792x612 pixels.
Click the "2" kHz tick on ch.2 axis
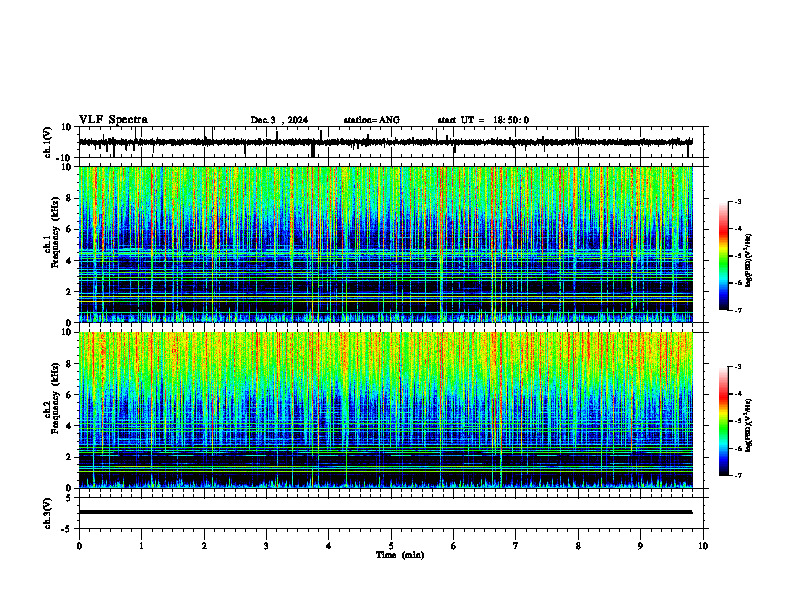point(70,457)
